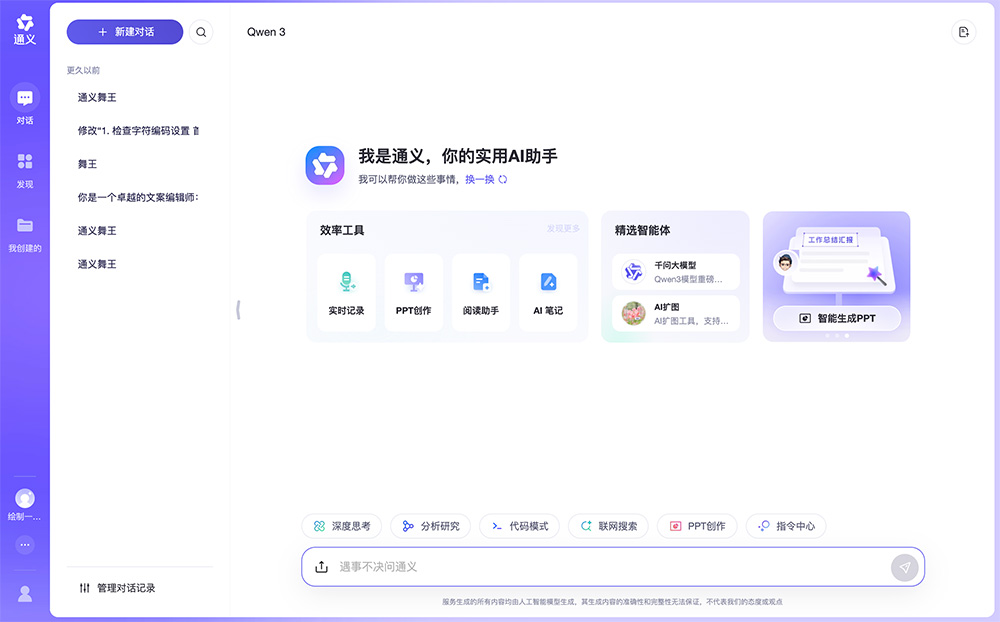
Task: Open the user profile avatar icon
Action: point(25,593)
